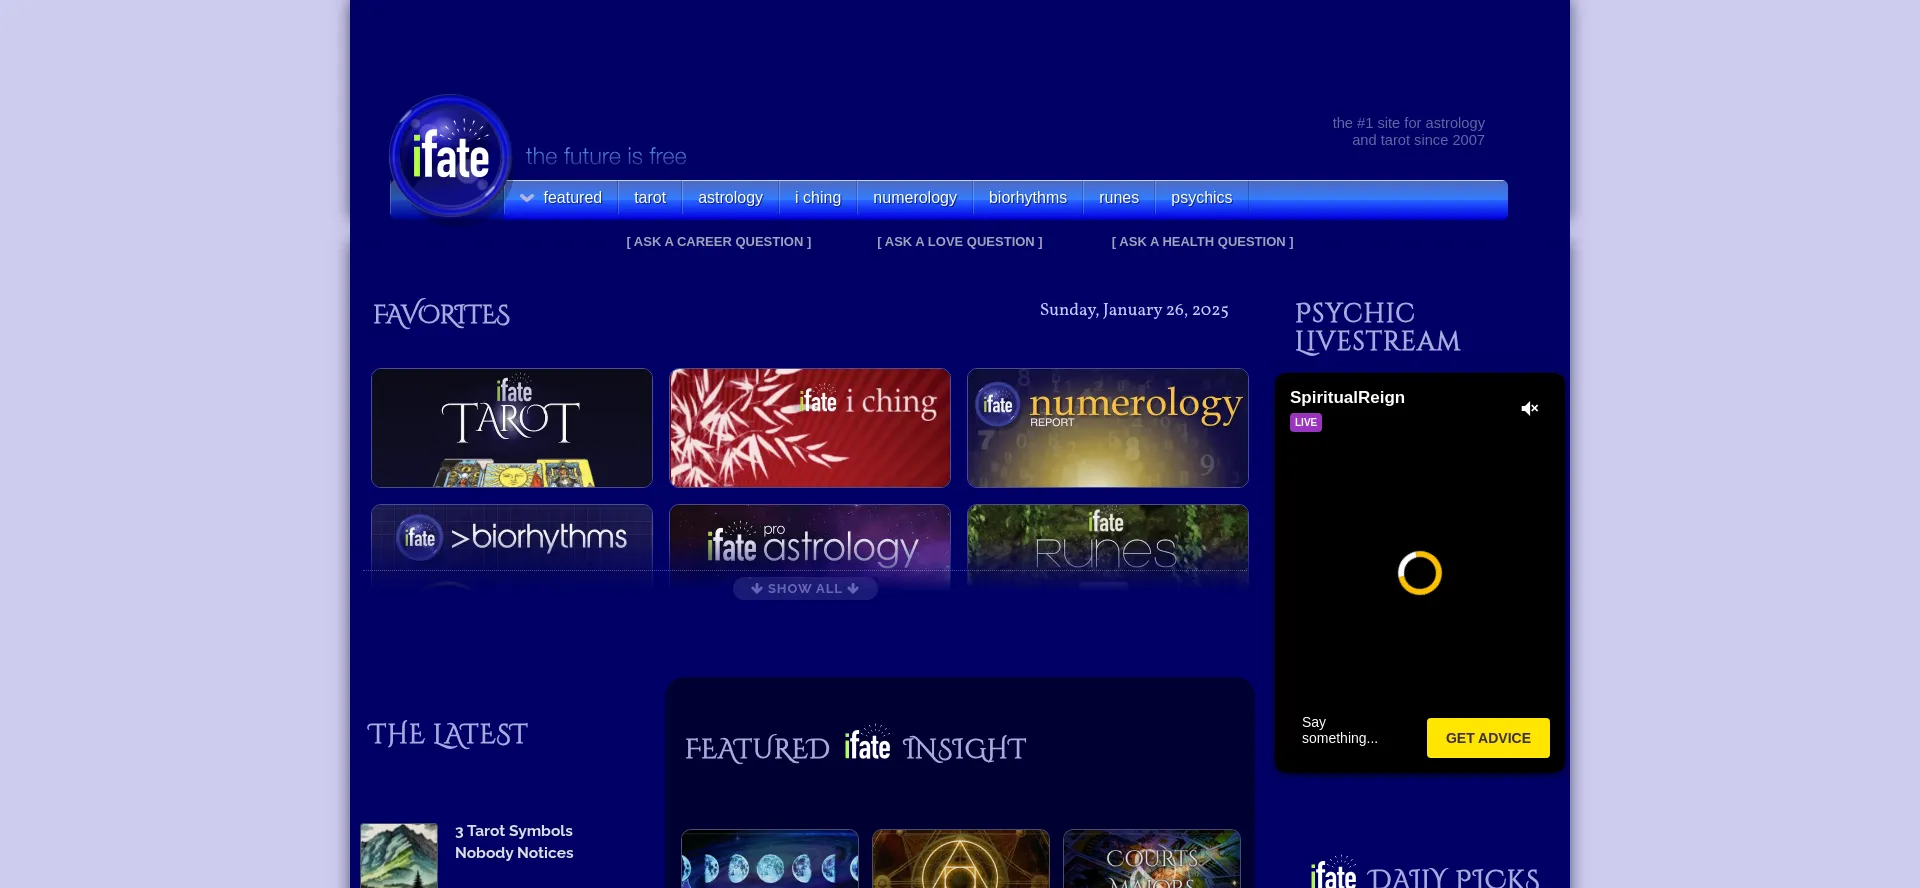The height and width of the screenshot is (888, 1920).
Task: Open the iFate Runes banner
Action: 1107,540
